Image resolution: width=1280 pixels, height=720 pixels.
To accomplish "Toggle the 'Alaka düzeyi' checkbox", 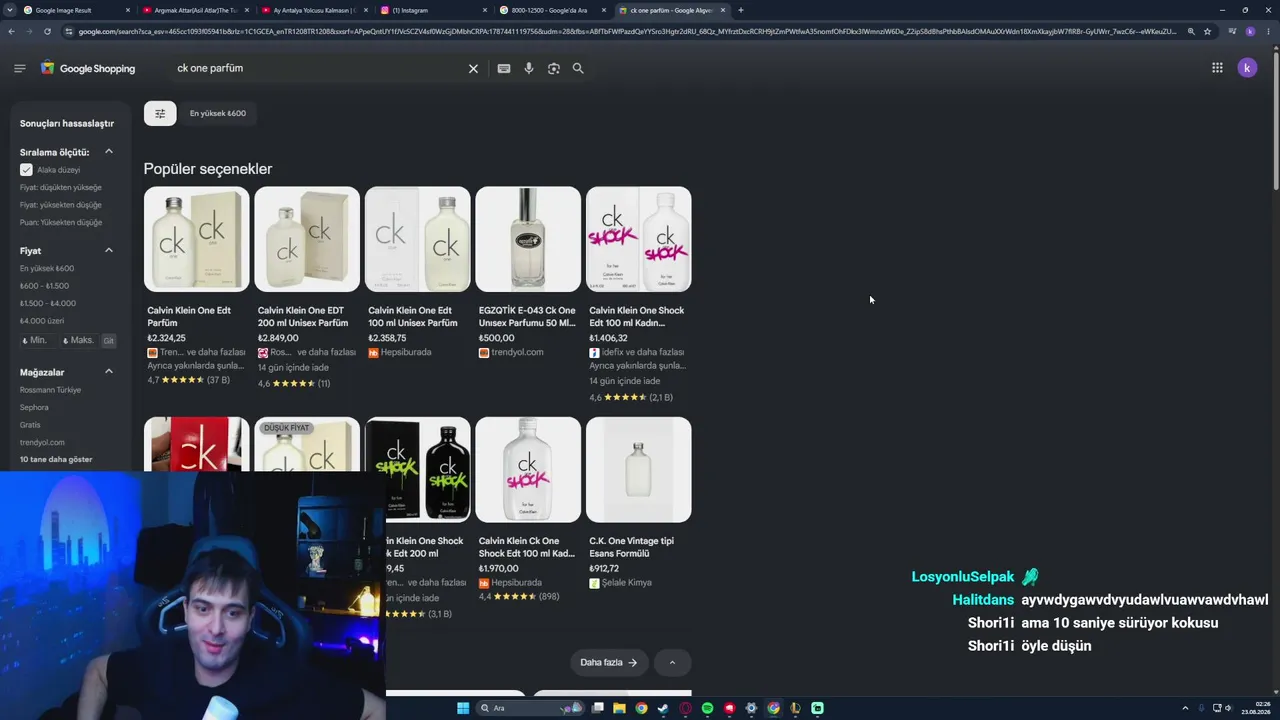I will [26, 170].
